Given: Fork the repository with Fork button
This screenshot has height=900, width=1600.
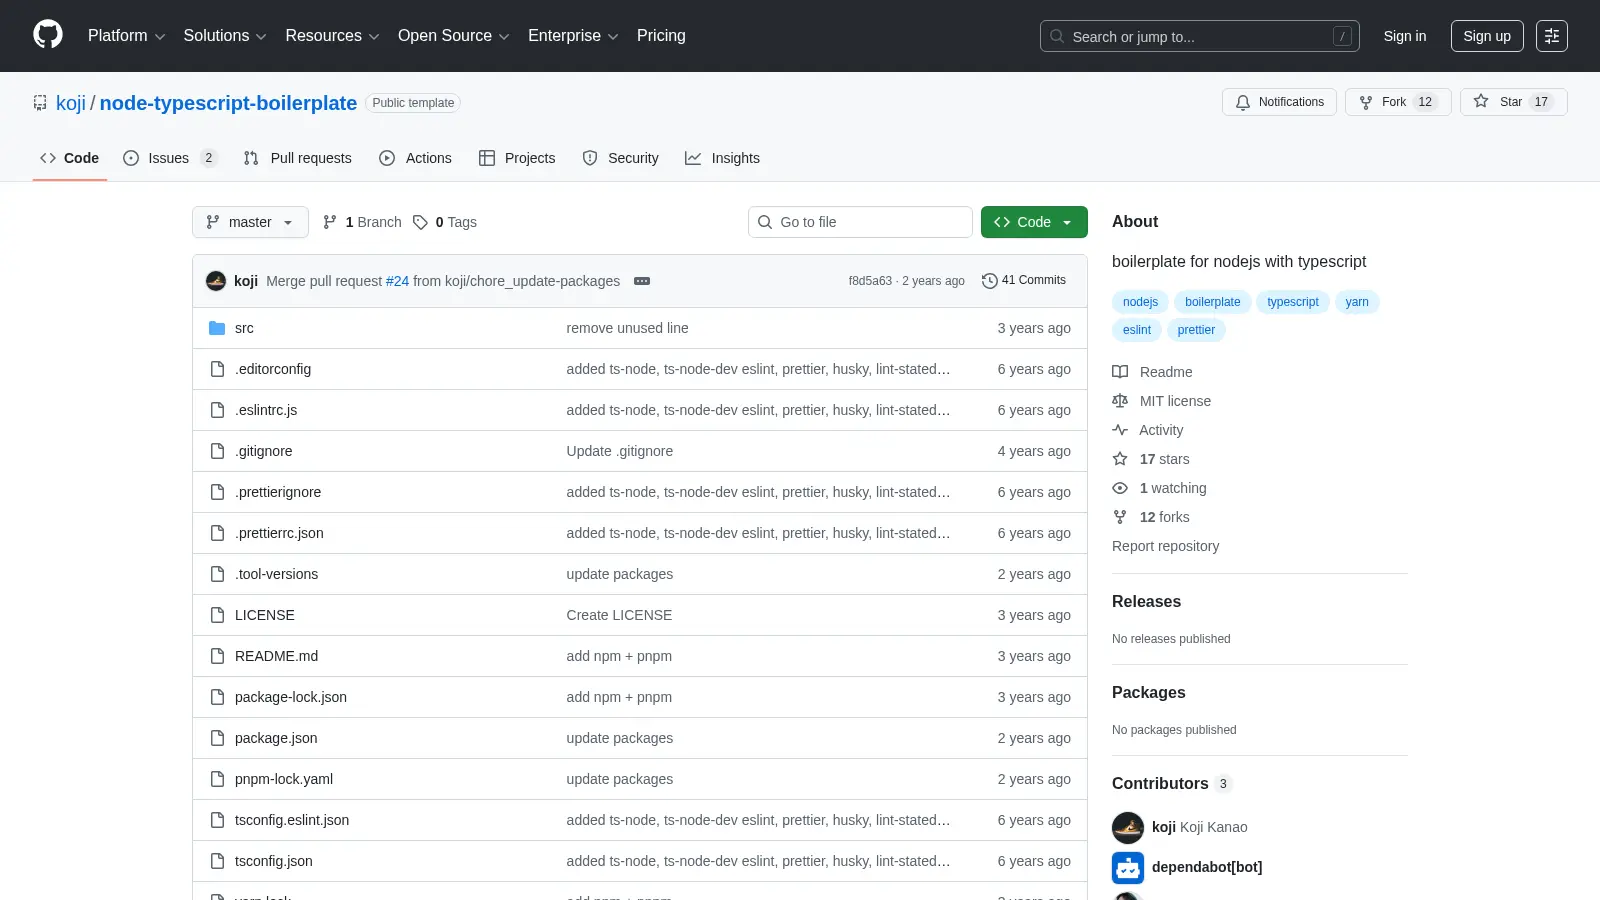Looking at the screenshot, I should pyautogui.click(x=1397, y=102).
